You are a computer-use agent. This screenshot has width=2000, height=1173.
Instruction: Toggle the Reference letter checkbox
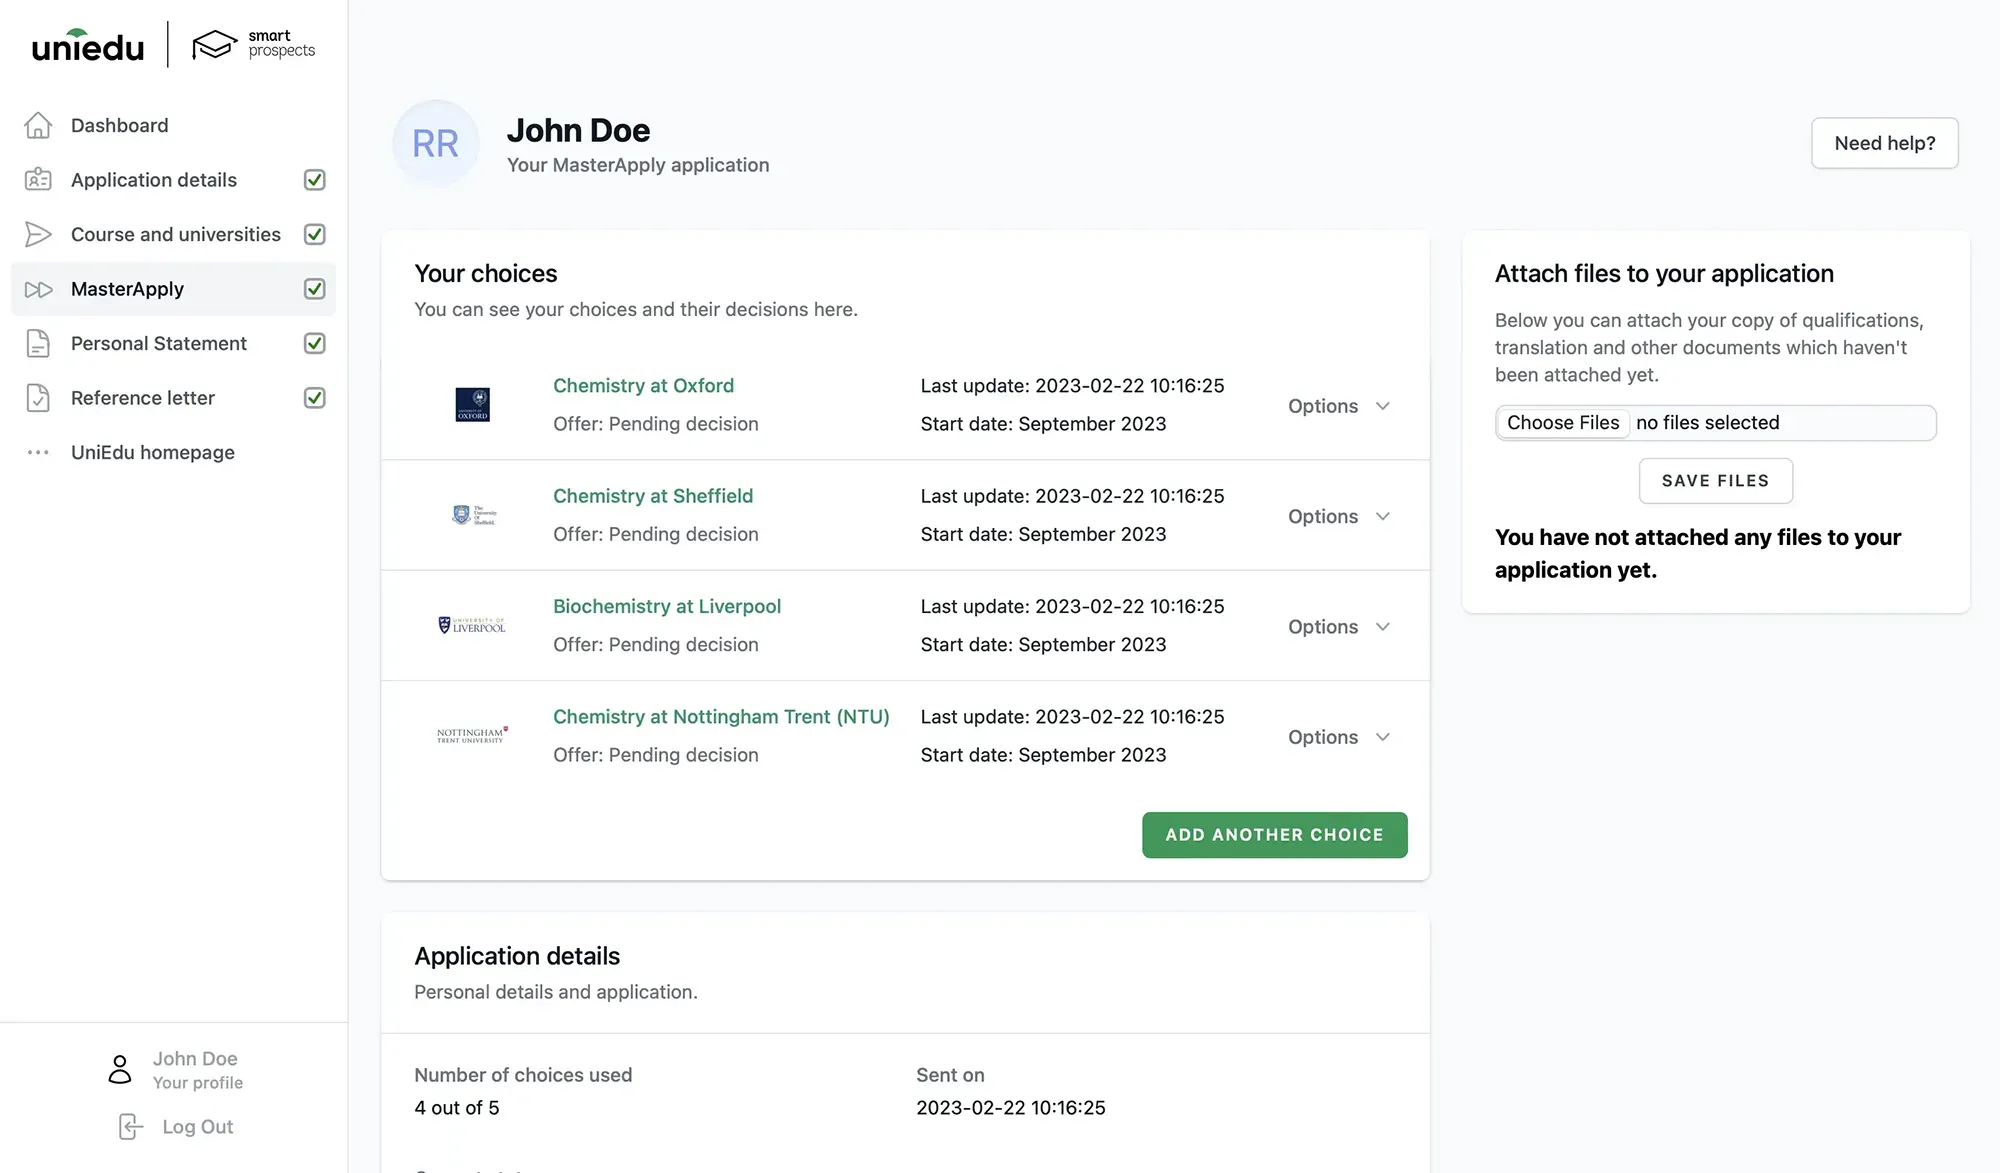point(314,398)
